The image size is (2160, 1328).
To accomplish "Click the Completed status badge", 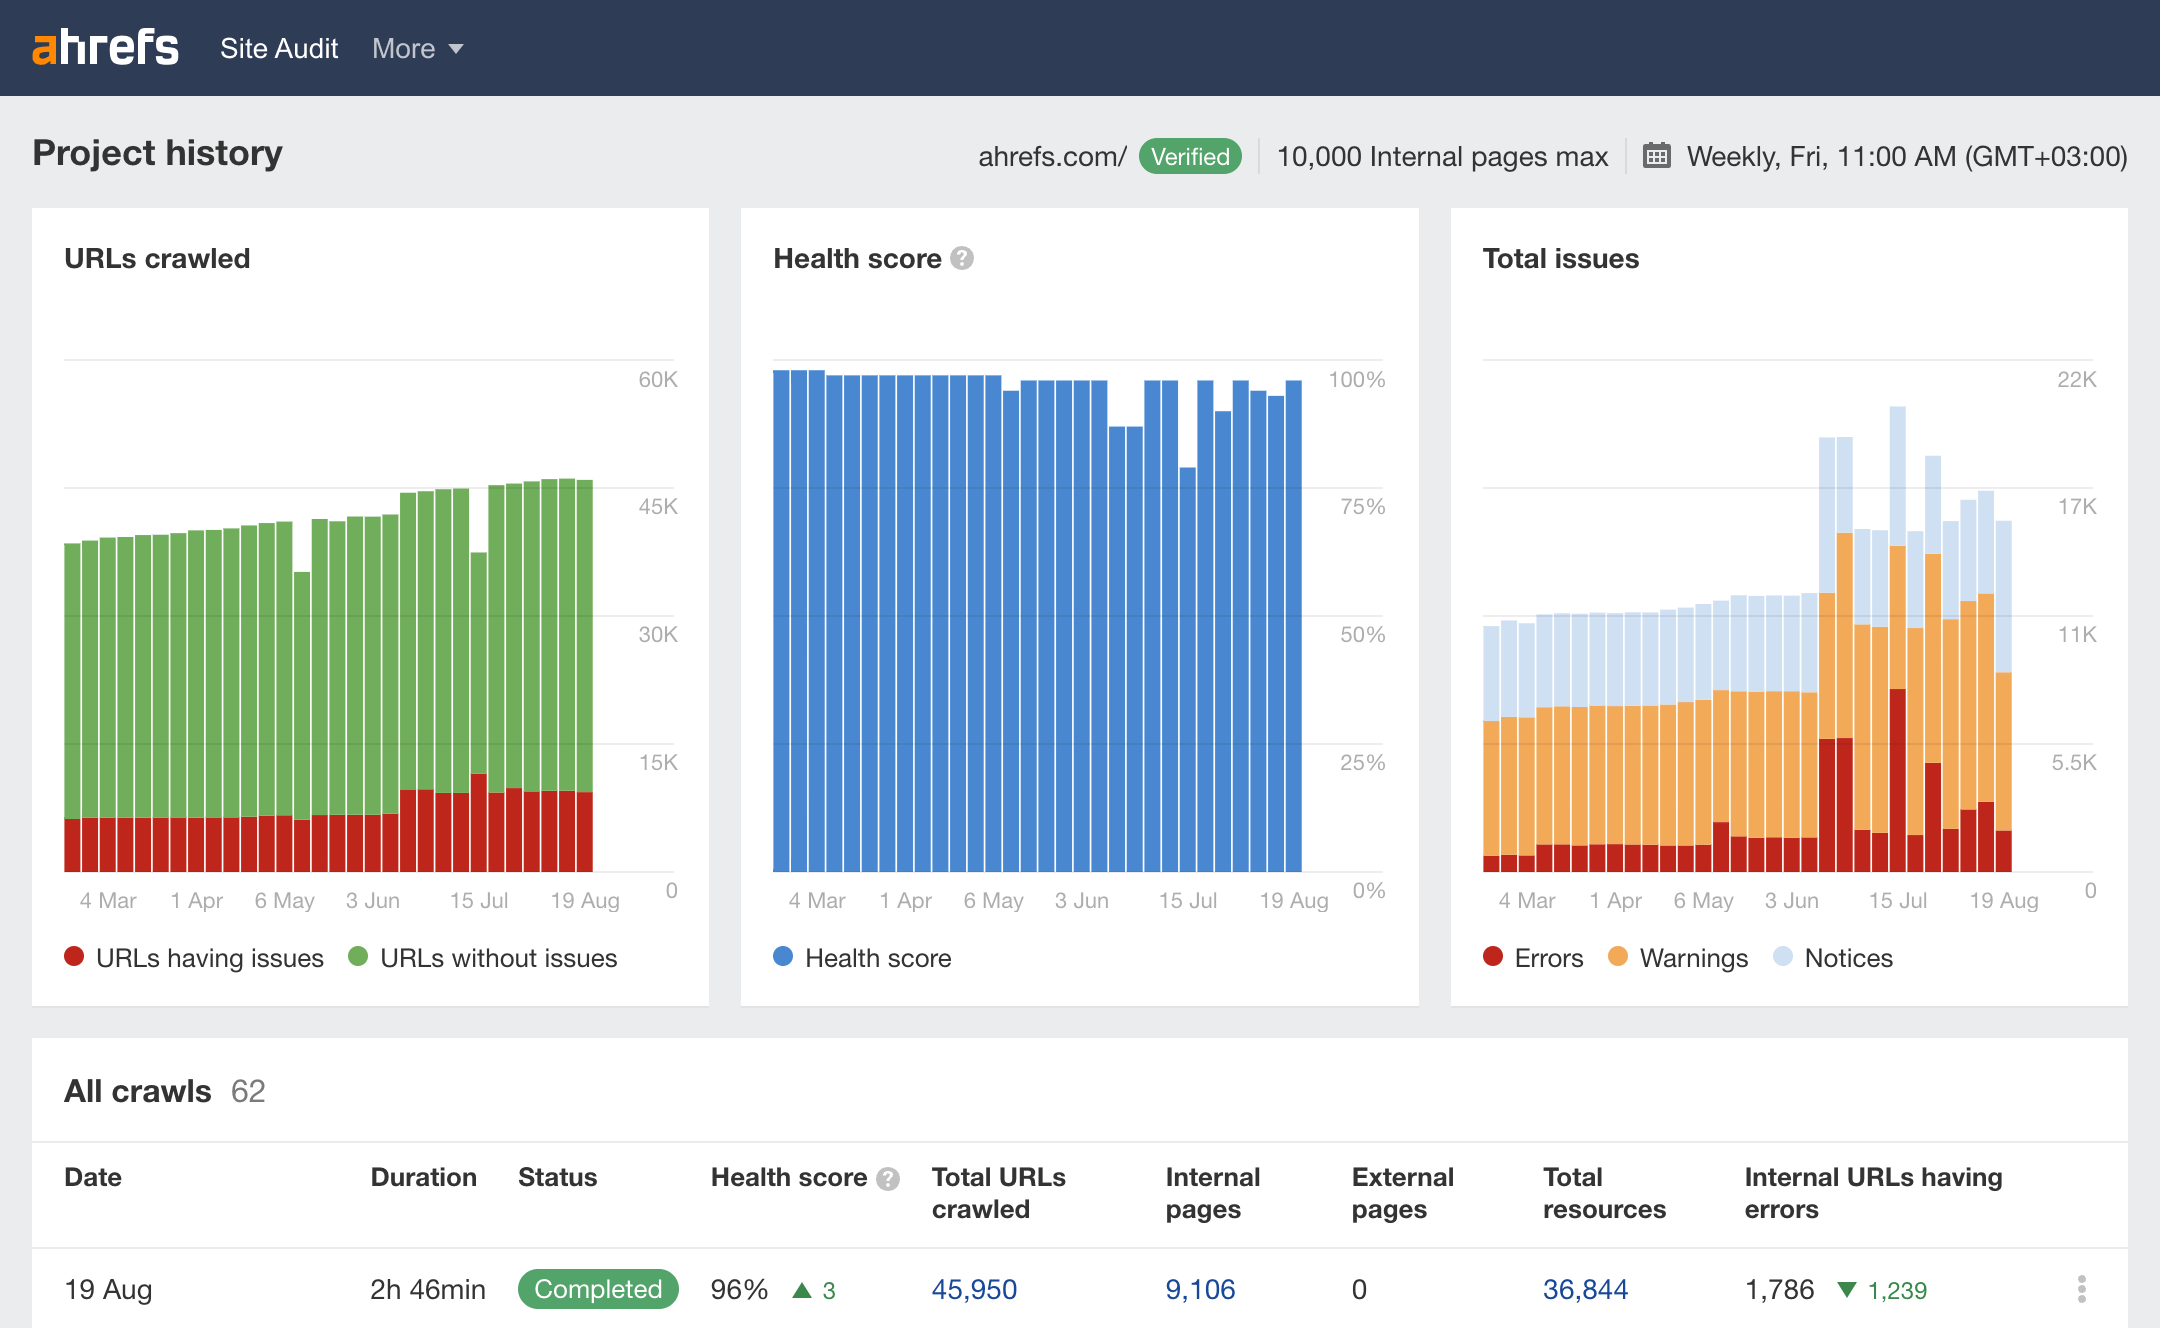I will click(x=598, y=1289).
